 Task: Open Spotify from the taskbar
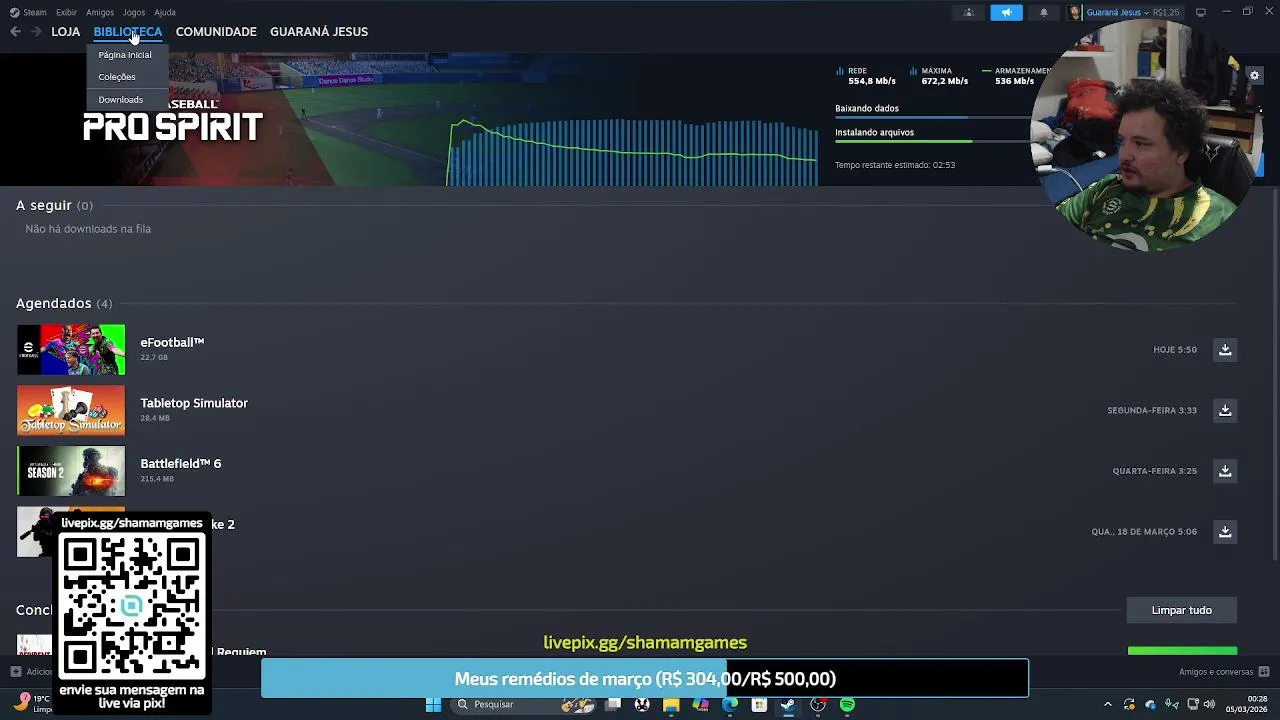point(848,704)
